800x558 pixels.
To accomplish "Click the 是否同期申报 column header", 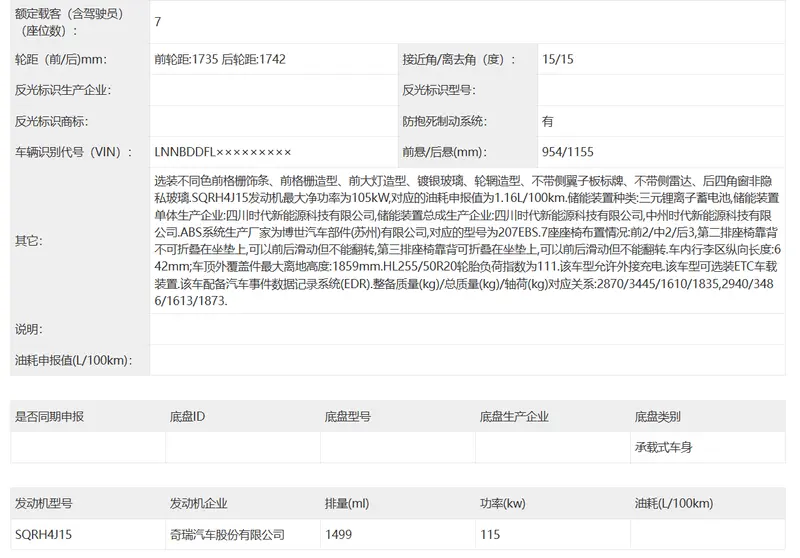I will pyautogui.click(x=49, y=416).
